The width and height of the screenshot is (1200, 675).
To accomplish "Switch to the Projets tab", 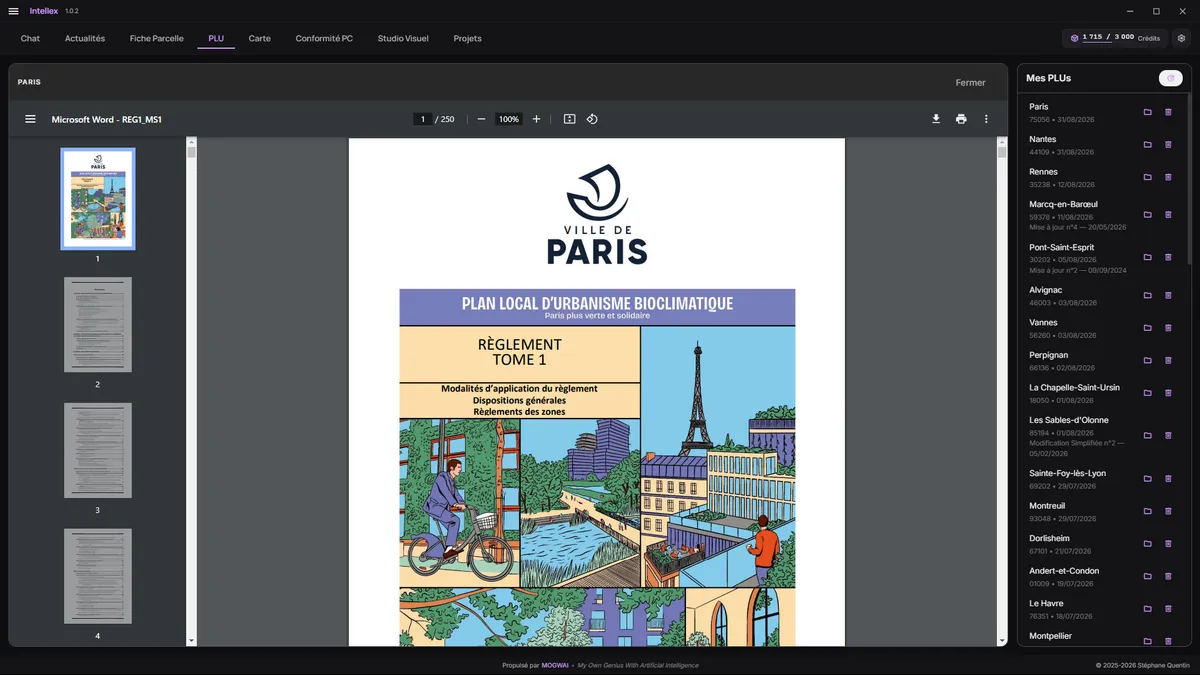I will point(467,38).
